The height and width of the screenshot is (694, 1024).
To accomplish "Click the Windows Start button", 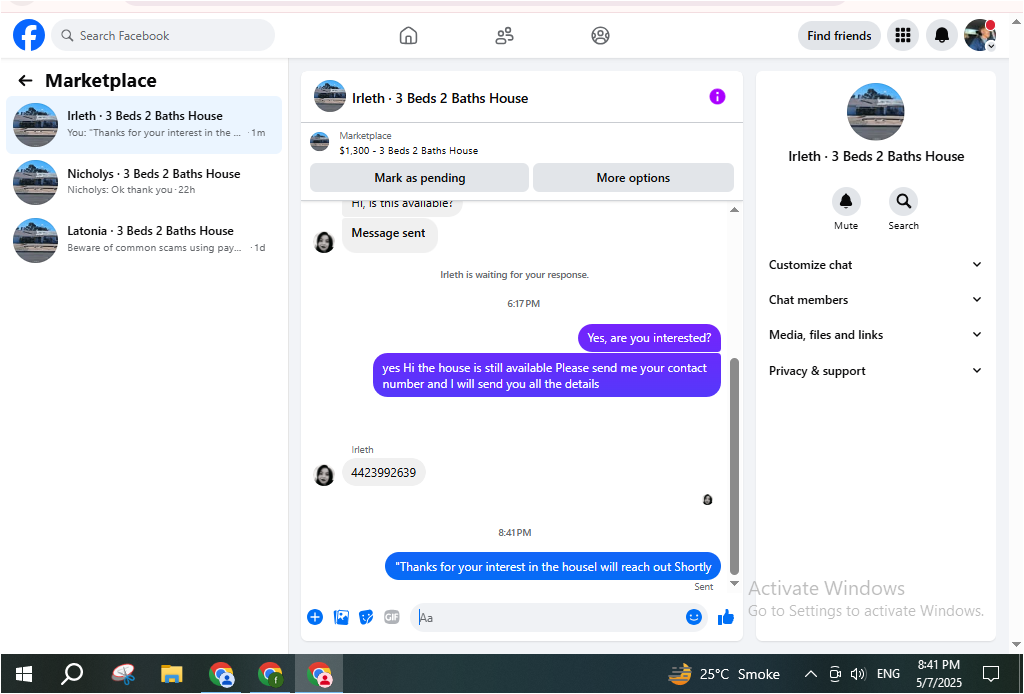I will pyautogui.click(x=24, y=674).
